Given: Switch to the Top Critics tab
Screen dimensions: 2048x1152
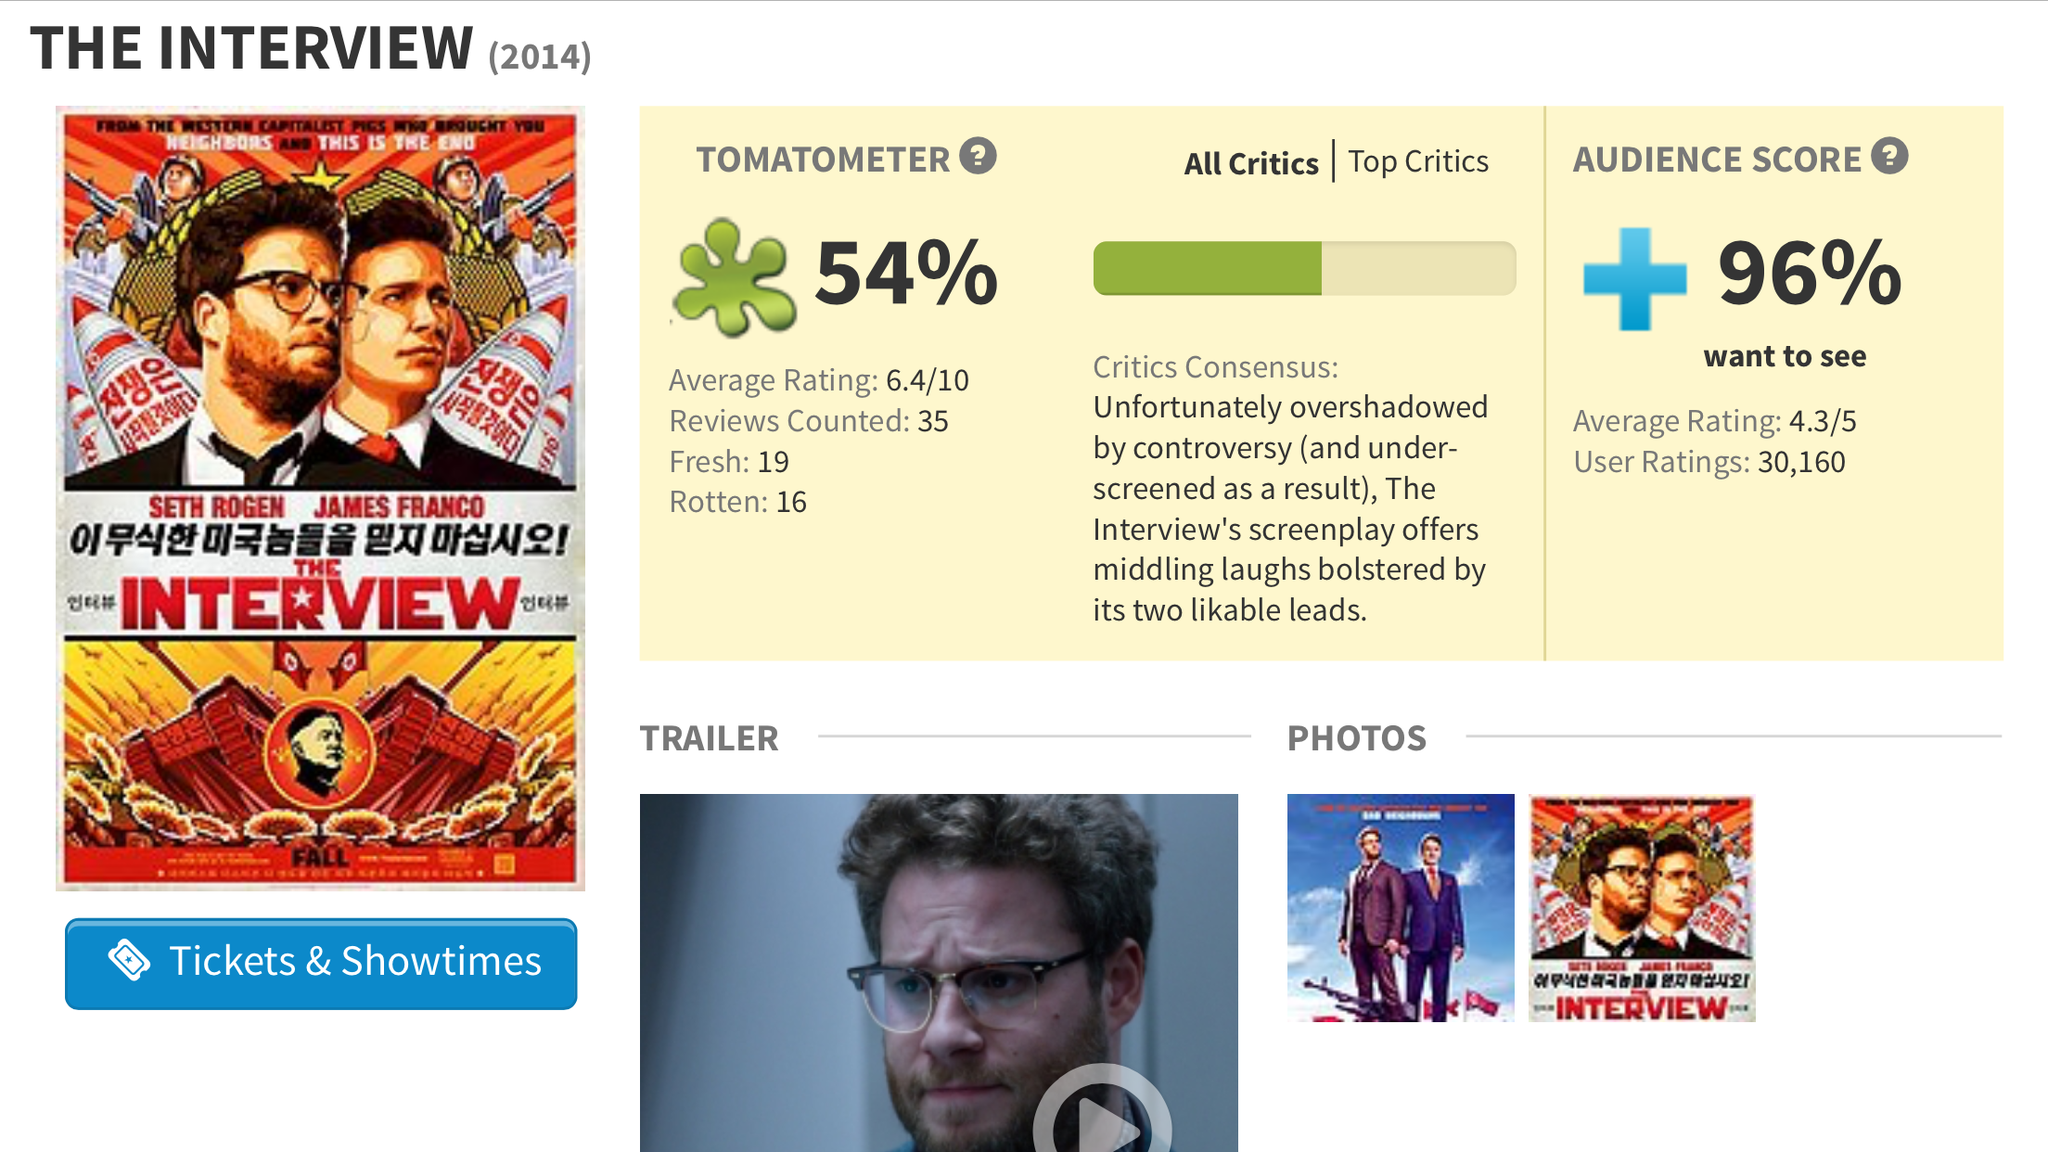Looking at the screenshot, I should pyautogui.click(x=1418, y=162).
